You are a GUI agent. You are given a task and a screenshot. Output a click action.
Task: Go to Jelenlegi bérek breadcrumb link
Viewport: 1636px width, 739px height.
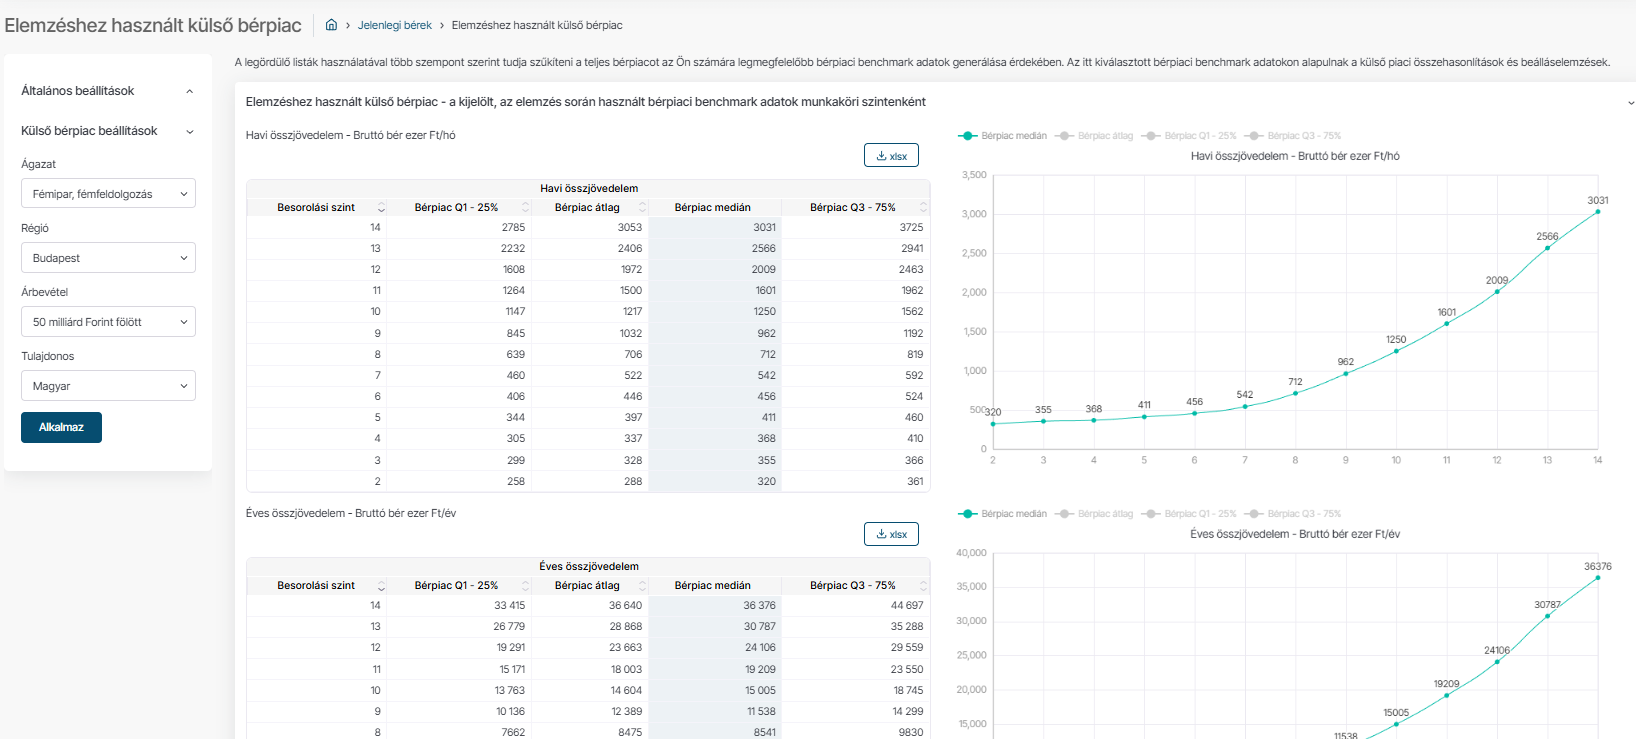click(x=394, y=25)
